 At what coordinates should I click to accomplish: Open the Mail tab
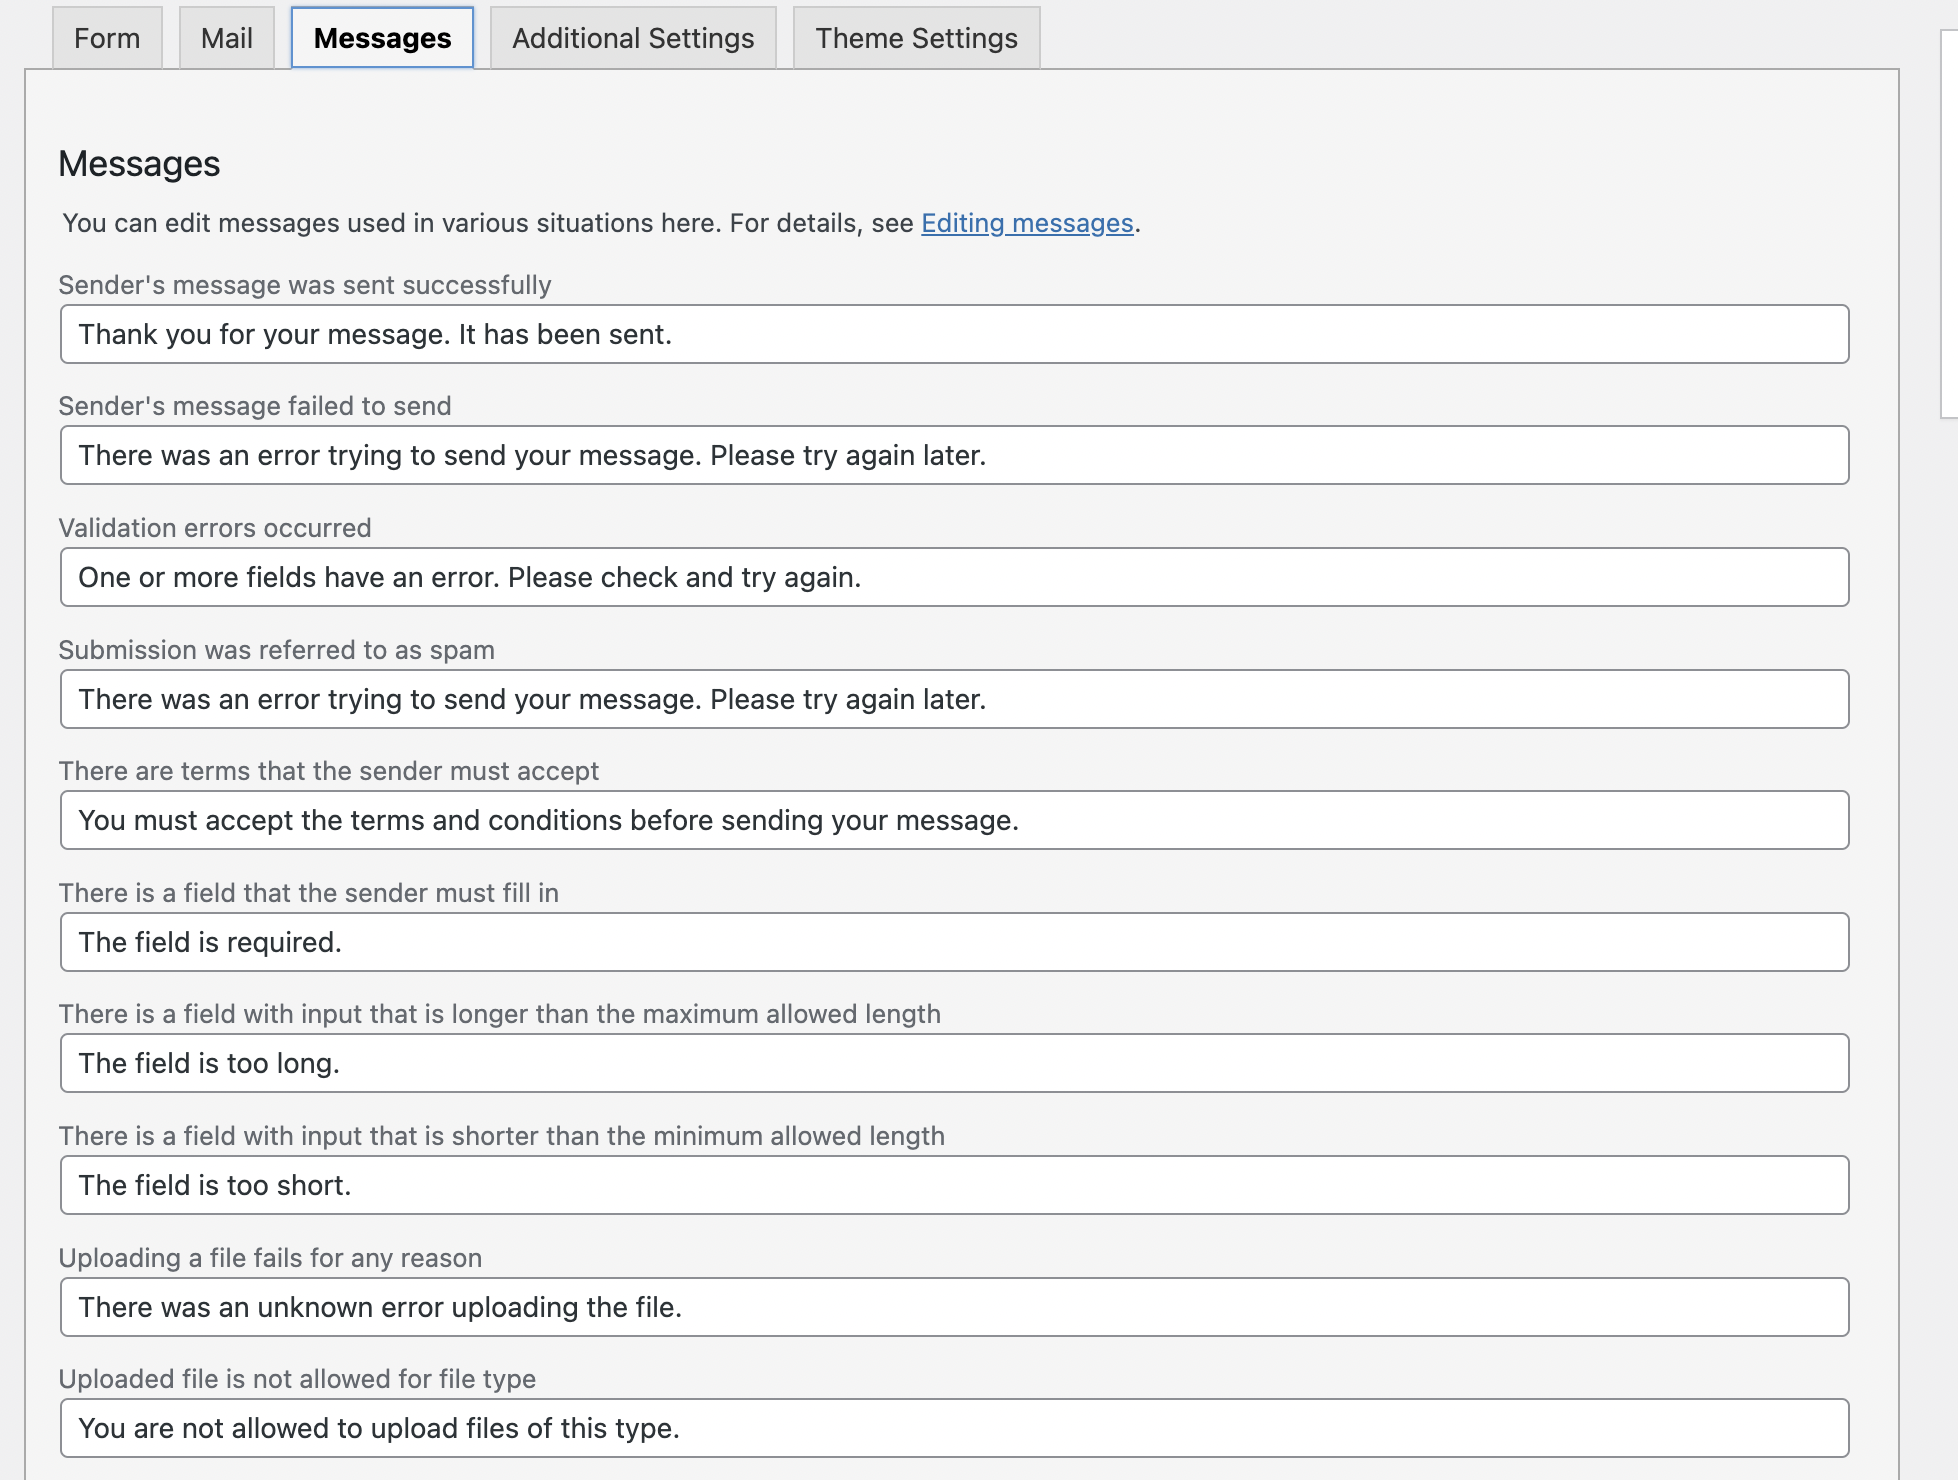coord(227,38)
